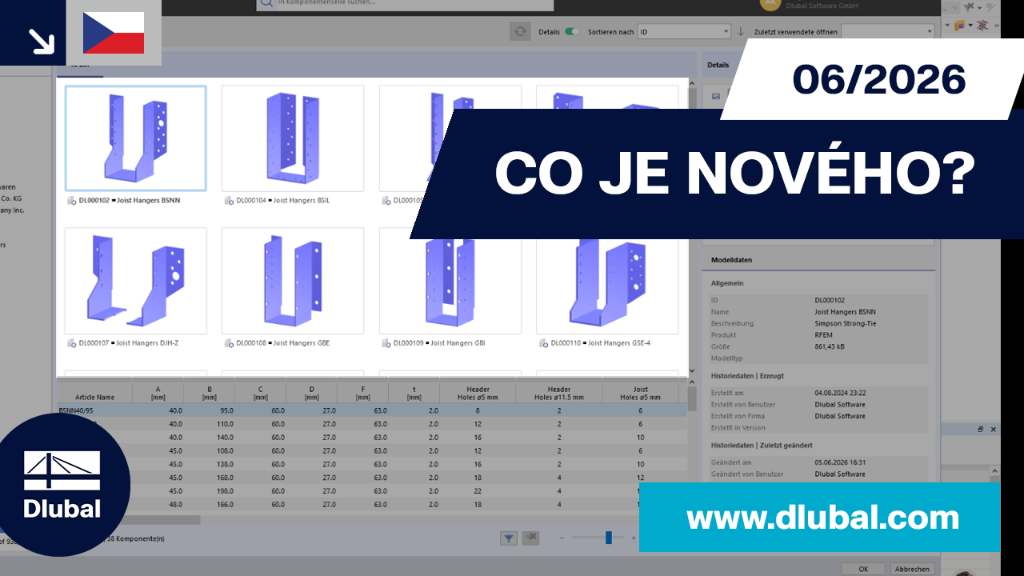Focus the Komponentenserie search field
This screenshot has width=1024, height=576.
pos(405,4)
